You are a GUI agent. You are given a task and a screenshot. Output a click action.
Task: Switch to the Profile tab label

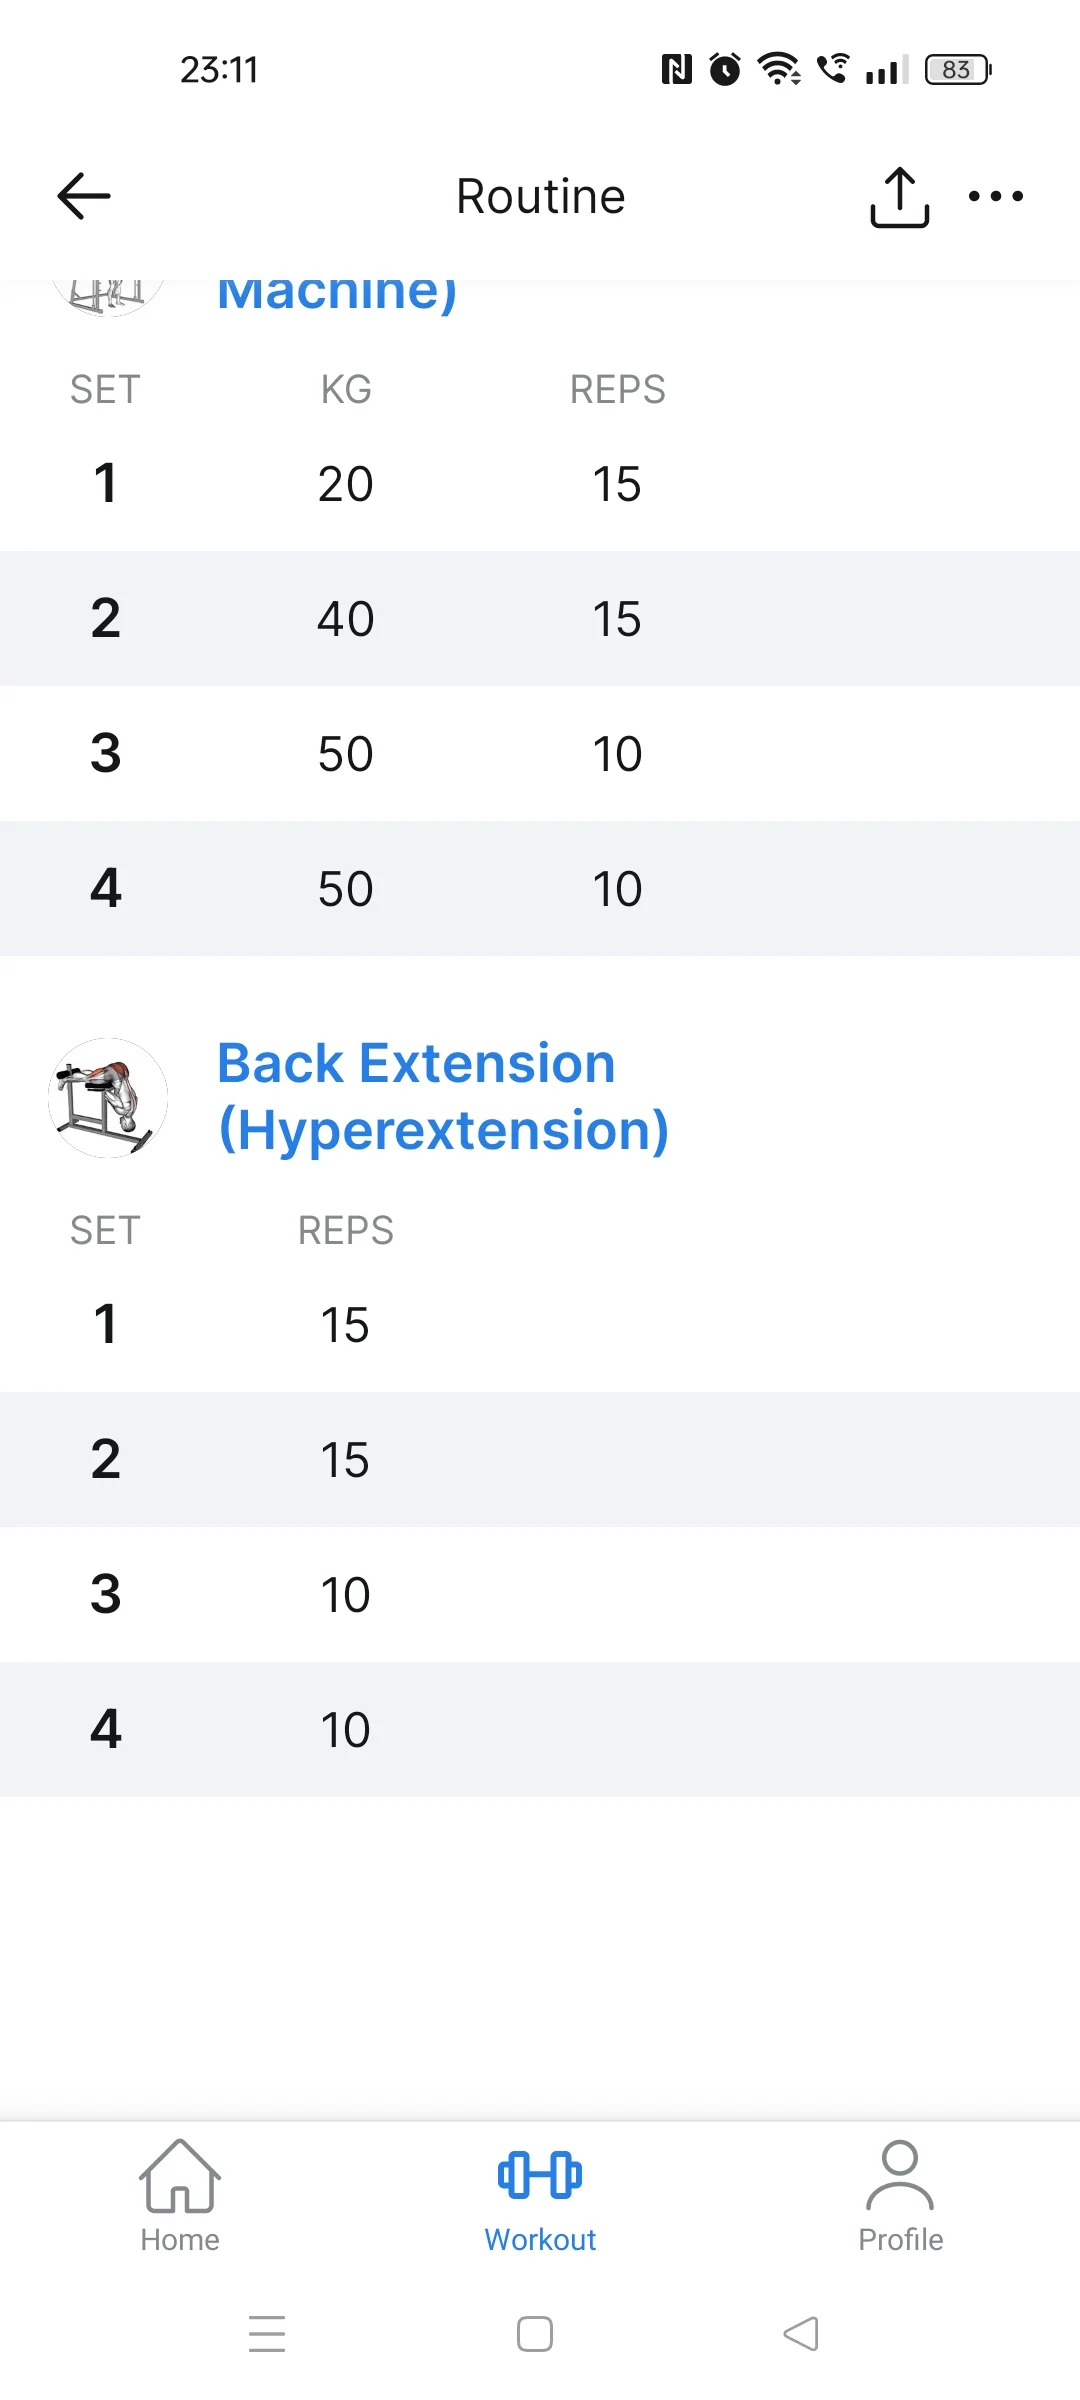(900, 2240)
